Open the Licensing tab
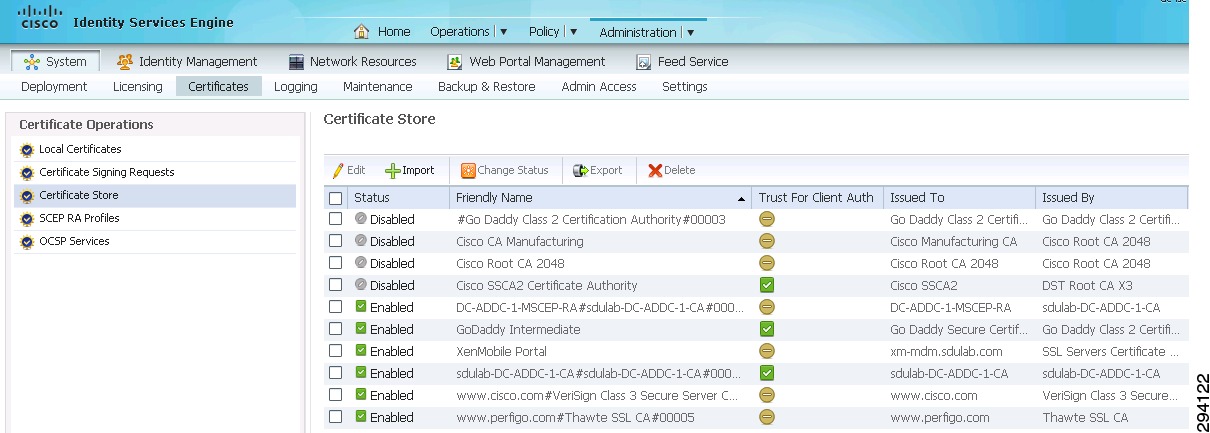The image size is (1210, 433). point(138,87)
